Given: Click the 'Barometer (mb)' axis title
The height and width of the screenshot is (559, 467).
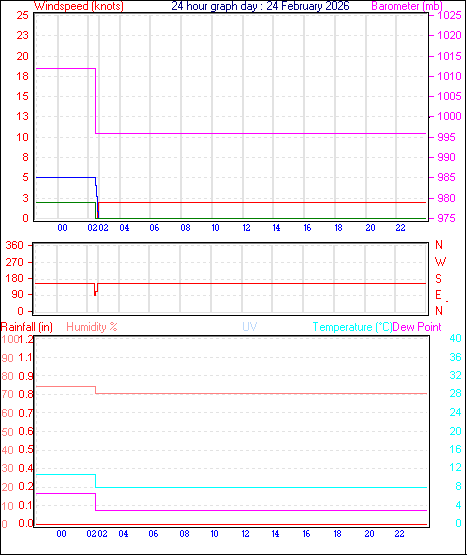Looking at the screenshot, I should pyautogui.click(x=407, y=6).
